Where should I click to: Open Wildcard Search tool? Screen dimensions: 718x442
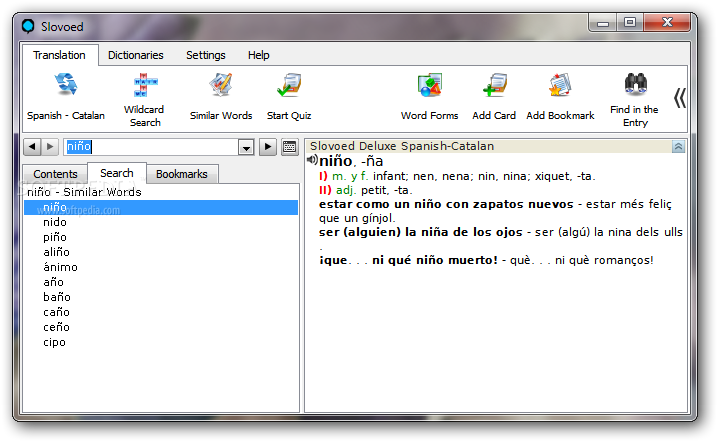coord(145,85)
